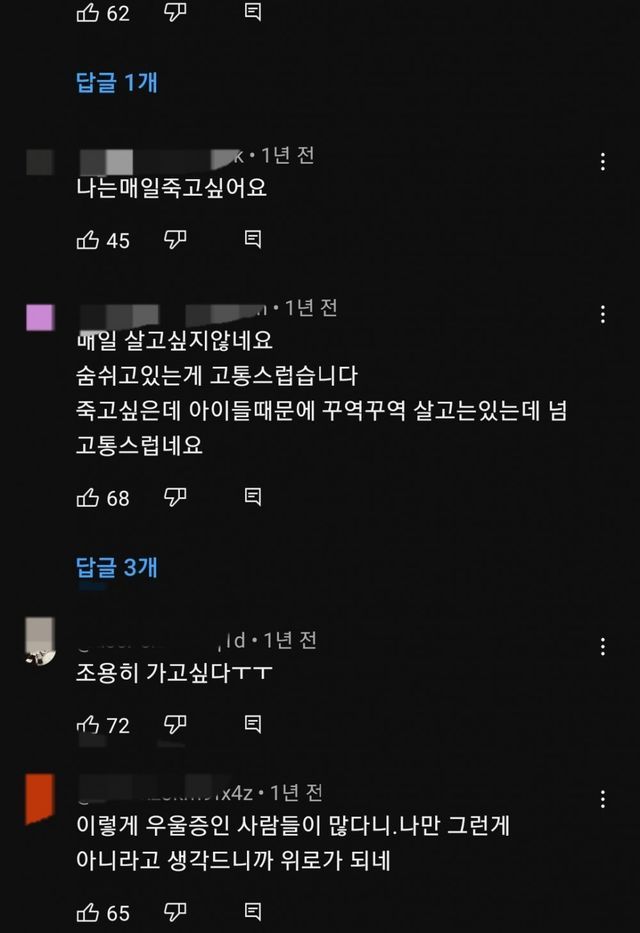Screen dimensions: 640x933
Task: Like the comment '조용히 가고싶다ㅜㅜ'
Action: tap(87, 725)
